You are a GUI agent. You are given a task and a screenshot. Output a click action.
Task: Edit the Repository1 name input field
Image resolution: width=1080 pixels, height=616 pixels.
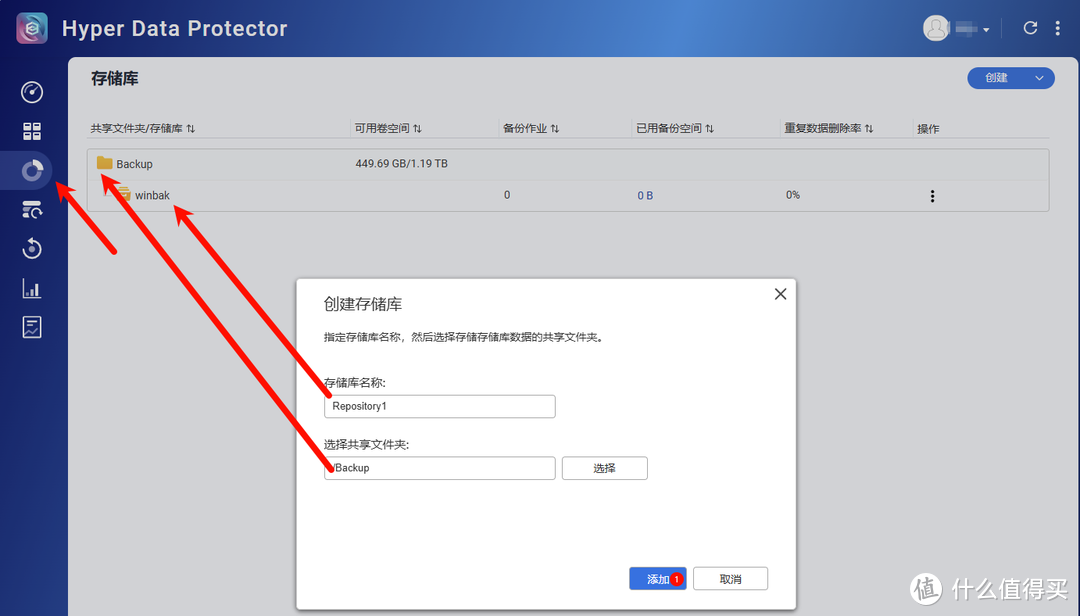click(439, 406)
